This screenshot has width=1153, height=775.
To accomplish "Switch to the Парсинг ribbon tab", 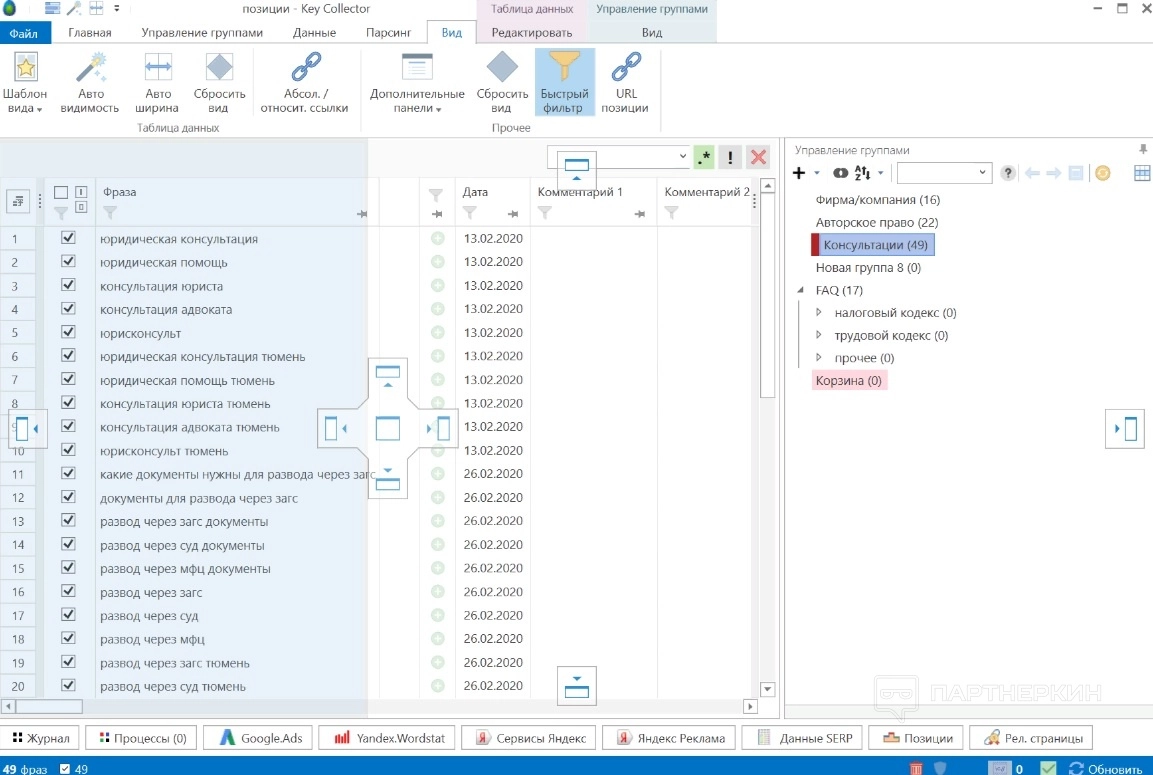I will pyautogui.click(x=388, y=32).
